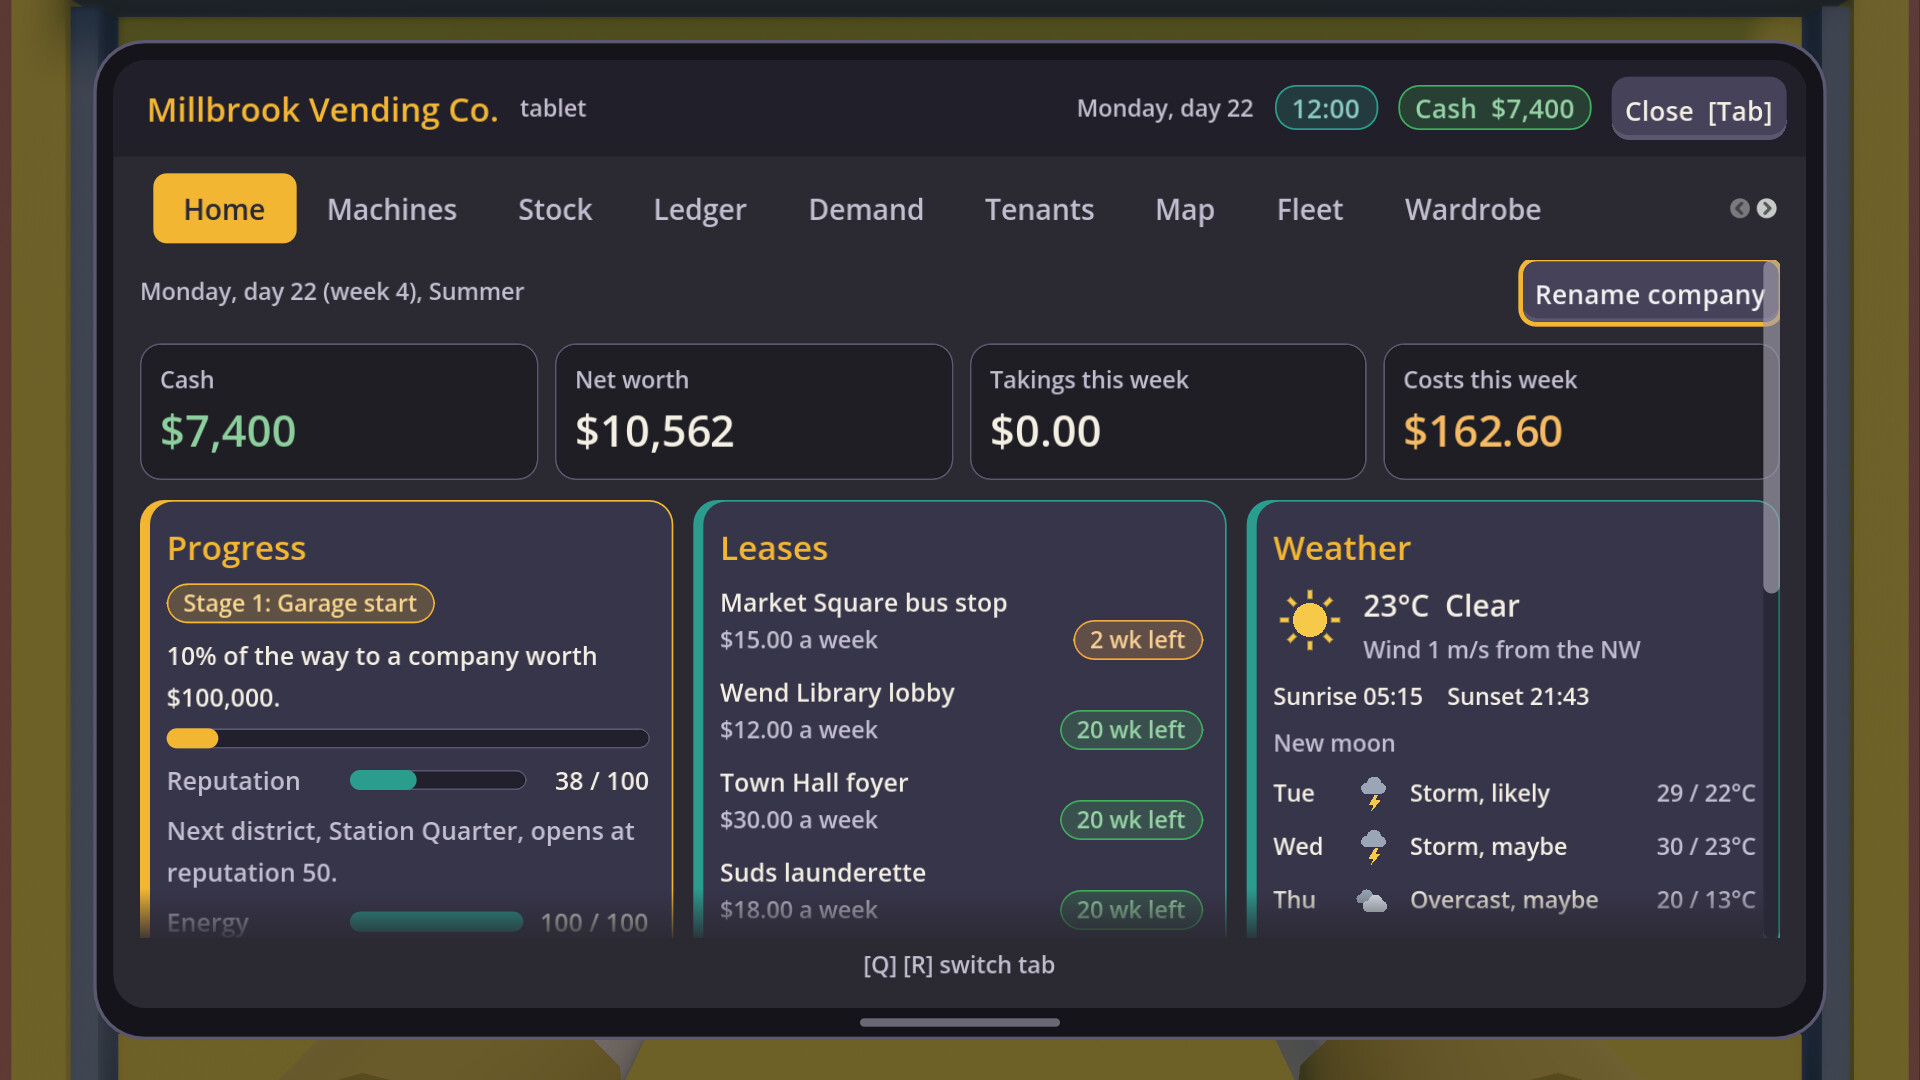Click the Sunset 21:43 text
Screen dimensions: 1920x1080
click(x=1518, y=696)
